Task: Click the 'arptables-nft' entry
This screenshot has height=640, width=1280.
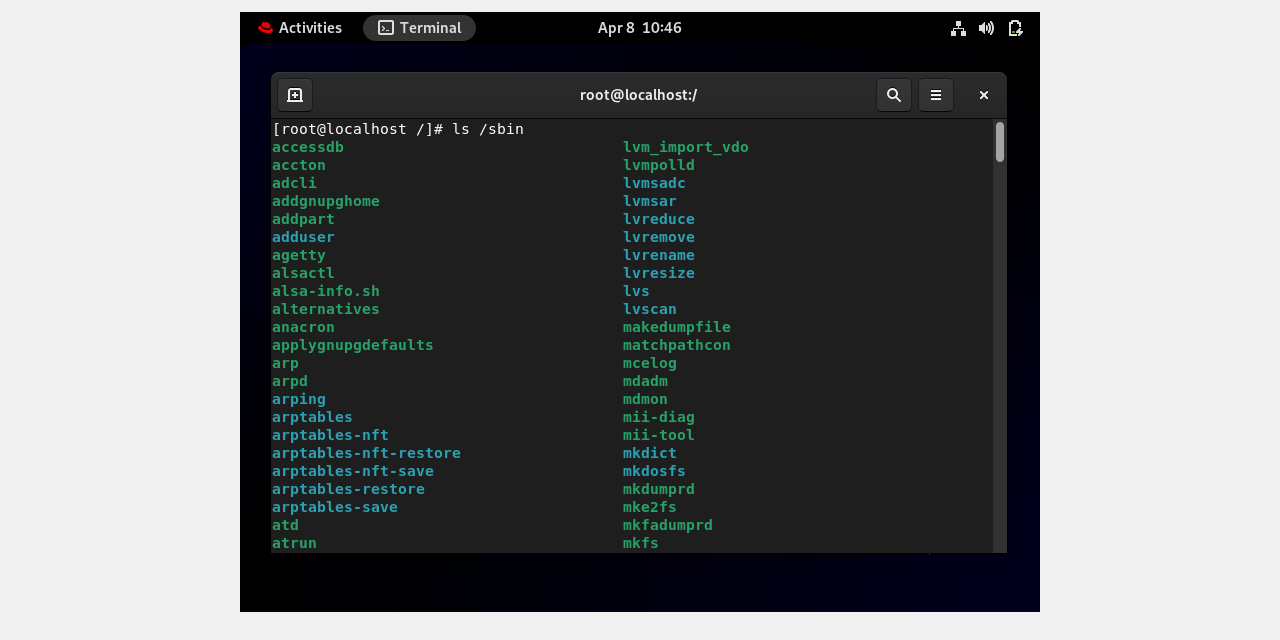Action: click(x=330, y=435)
